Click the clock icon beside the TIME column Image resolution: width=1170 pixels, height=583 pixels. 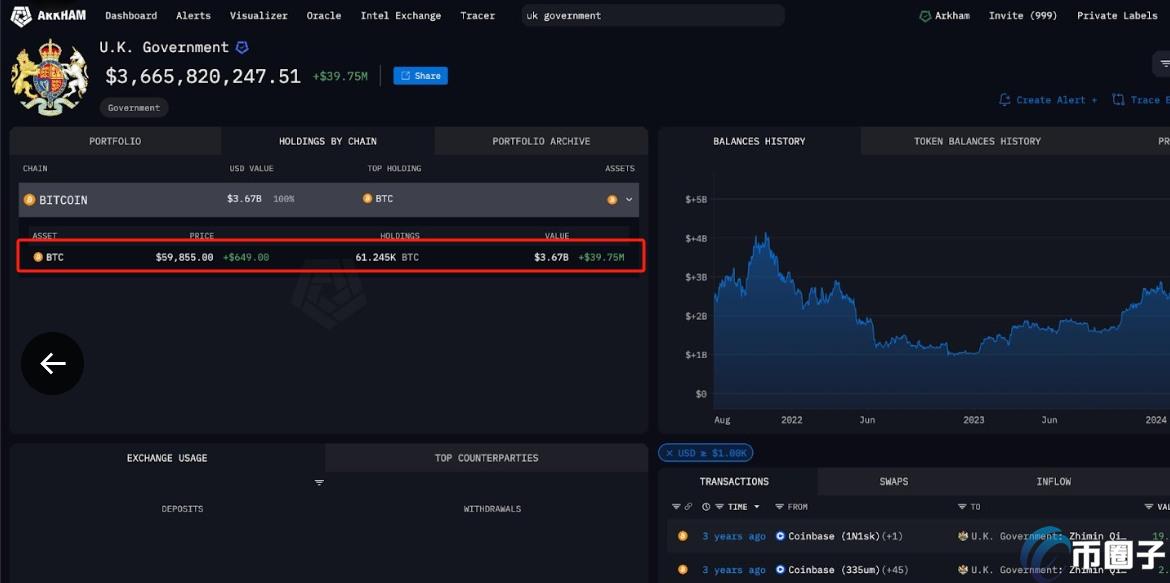click(706, 507)
